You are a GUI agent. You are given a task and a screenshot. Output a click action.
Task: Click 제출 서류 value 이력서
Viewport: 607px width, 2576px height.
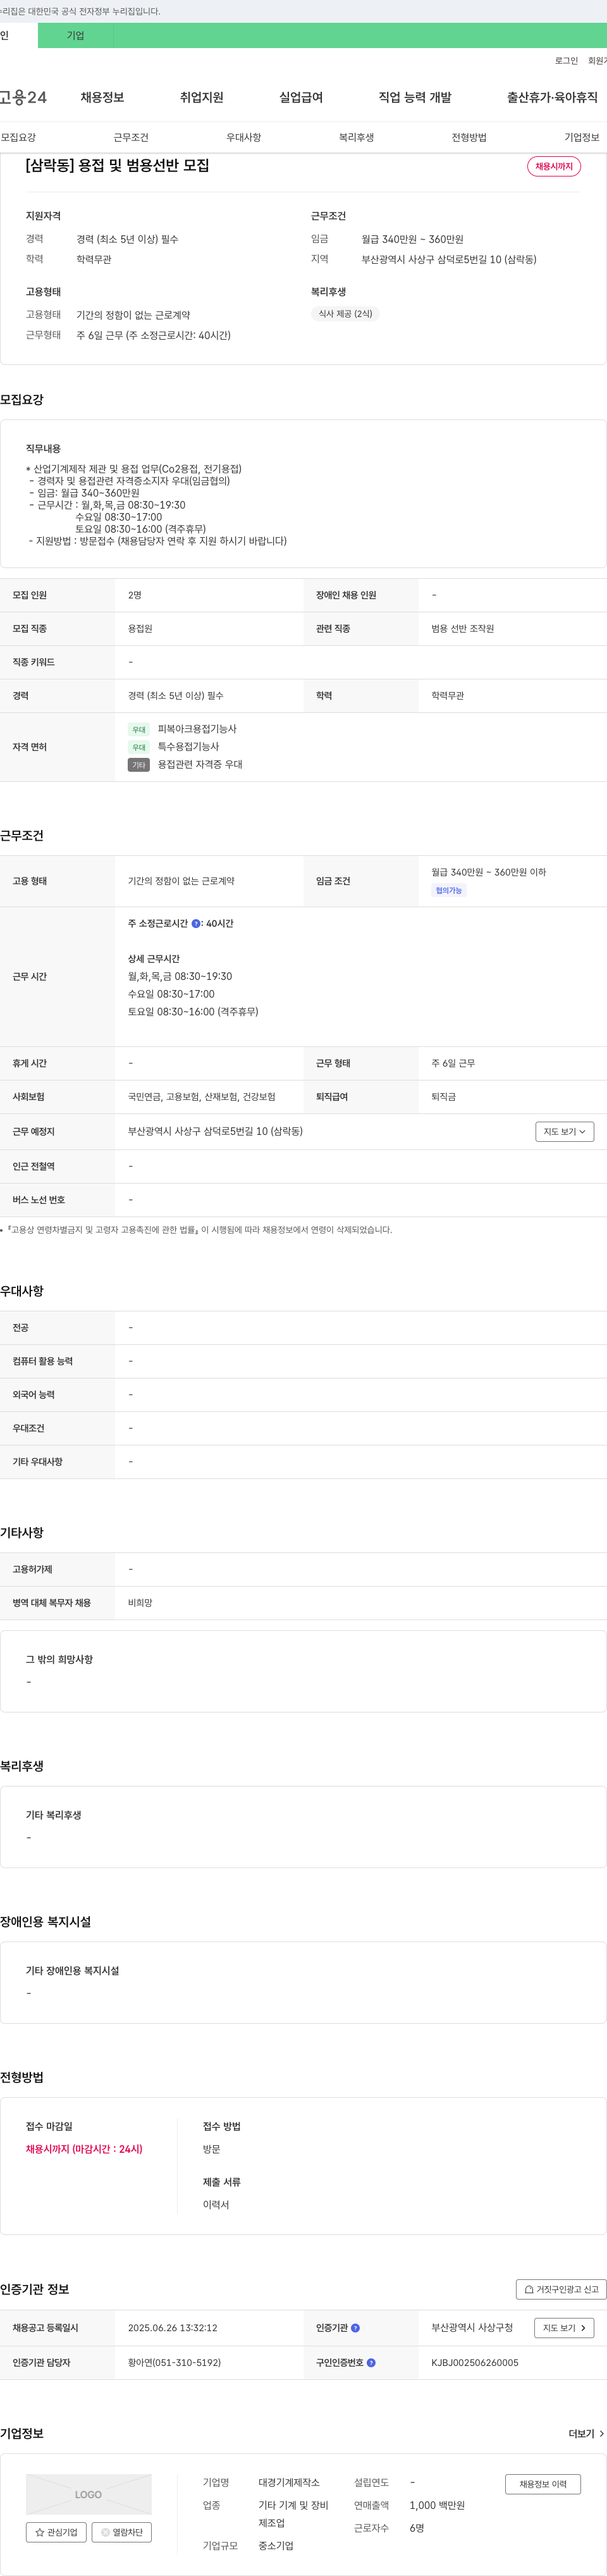point(216,2205)
